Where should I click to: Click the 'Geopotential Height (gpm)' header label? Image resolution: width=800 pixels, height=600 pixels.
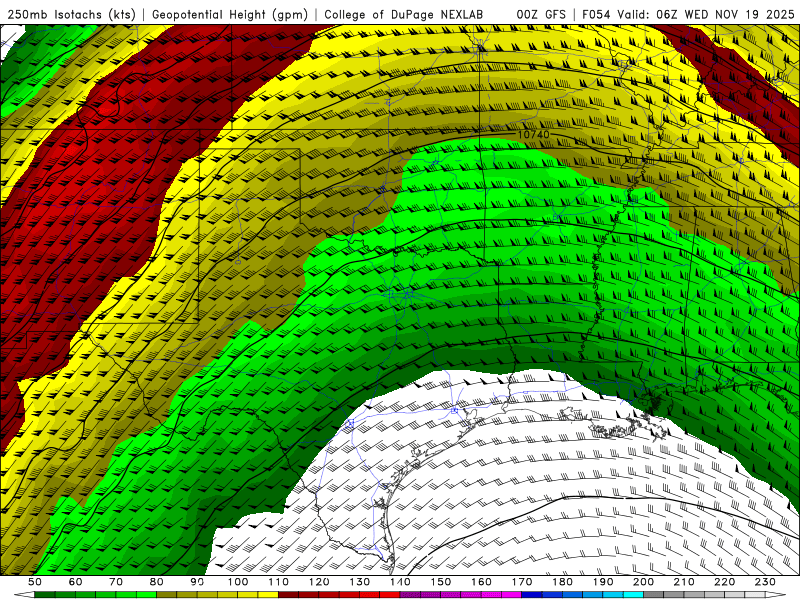pos(230,14)
